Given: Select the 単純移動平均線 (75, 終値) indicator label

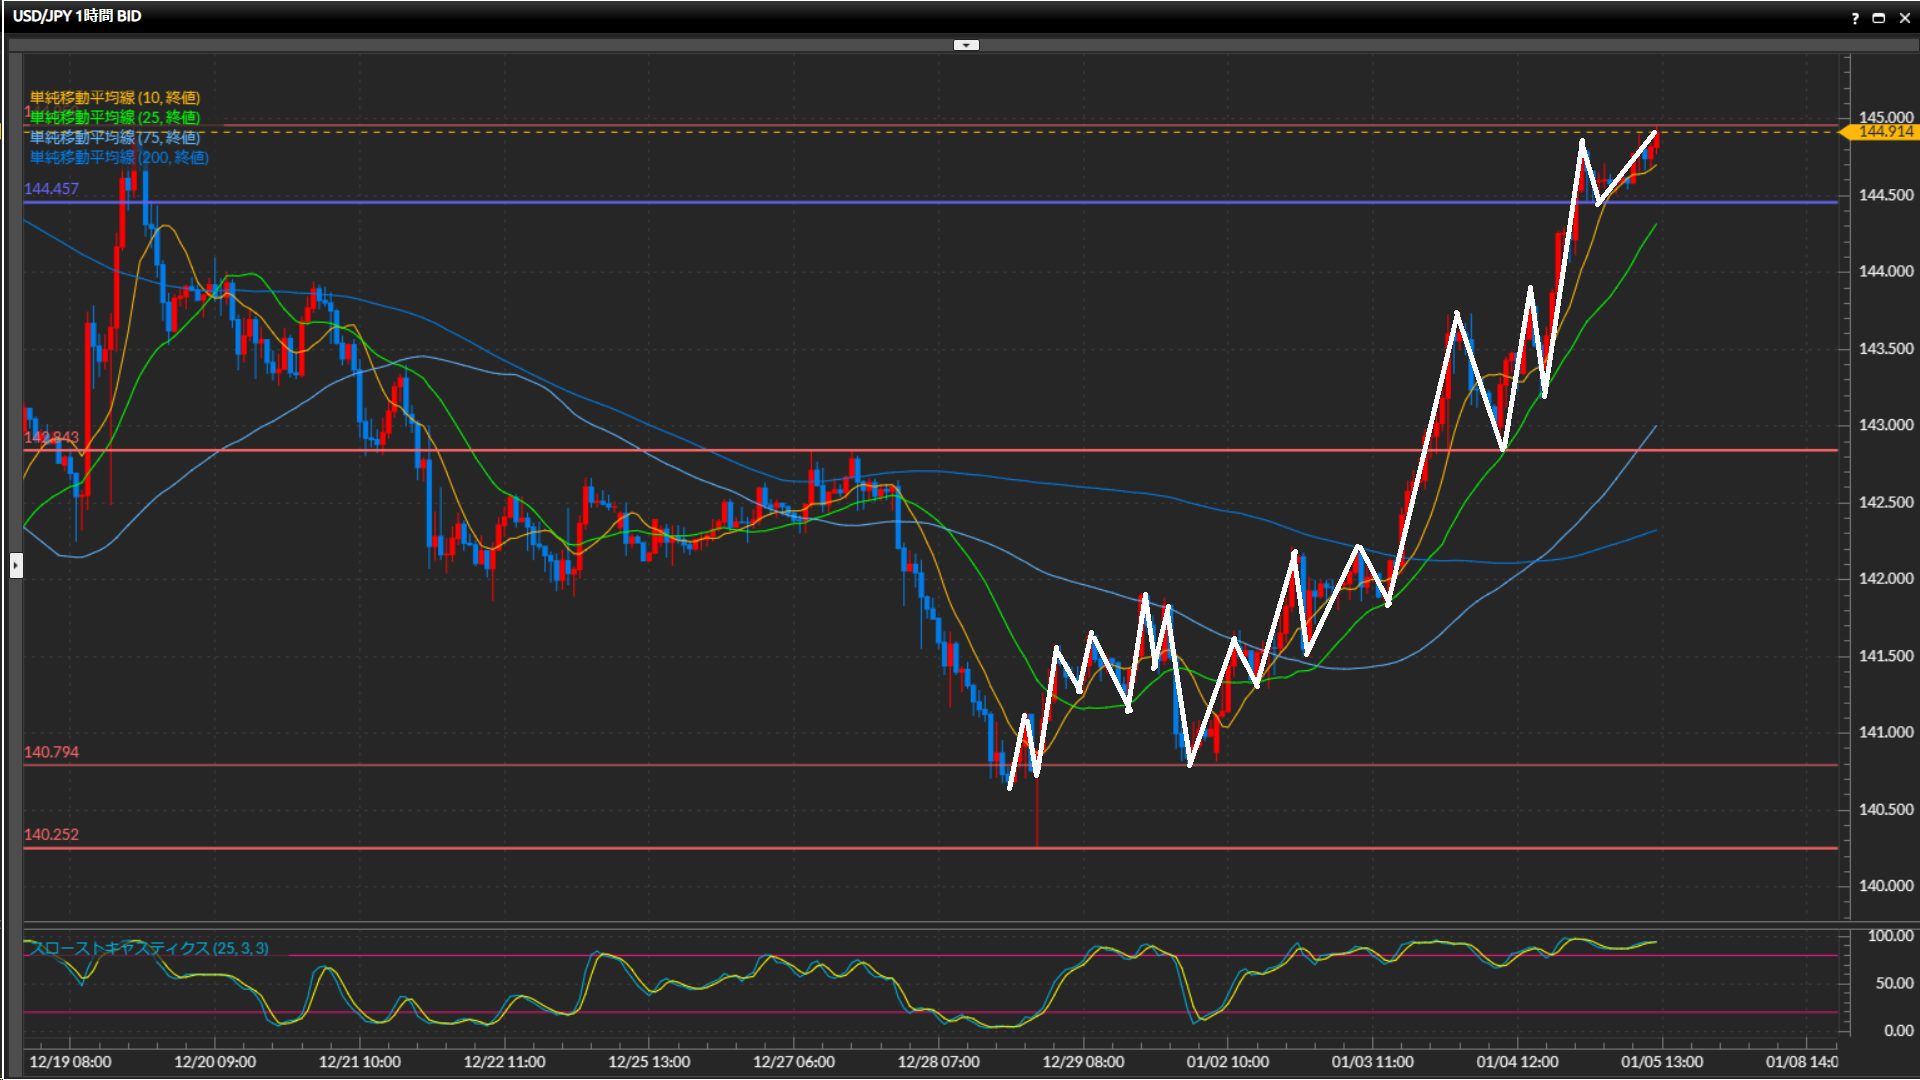Looking at the screenshot, I should (x=115, y=137).
